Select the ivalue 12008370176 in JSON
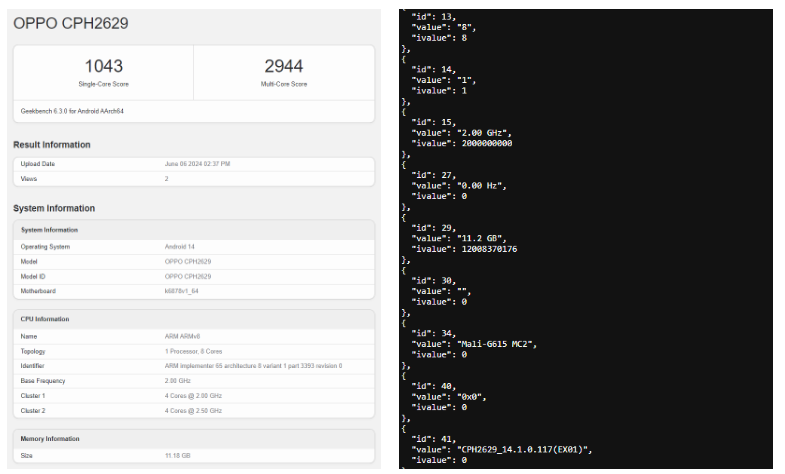The height and width of the screenshot is (474, 785). click(489, 249)
